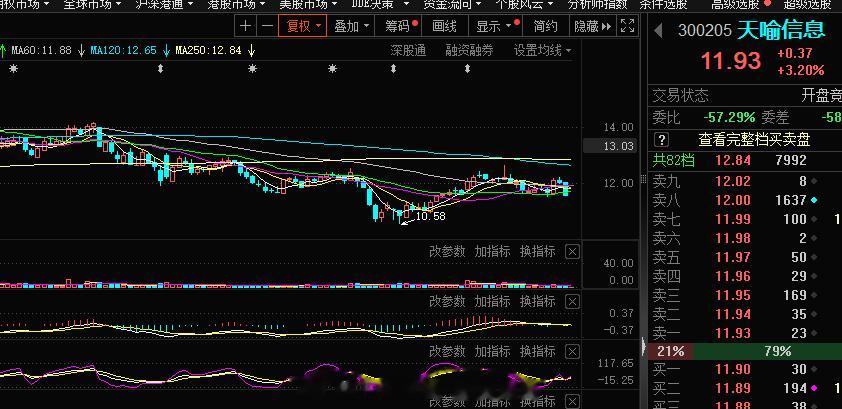Click event marker below the MA120 arrow

point(160,69)
